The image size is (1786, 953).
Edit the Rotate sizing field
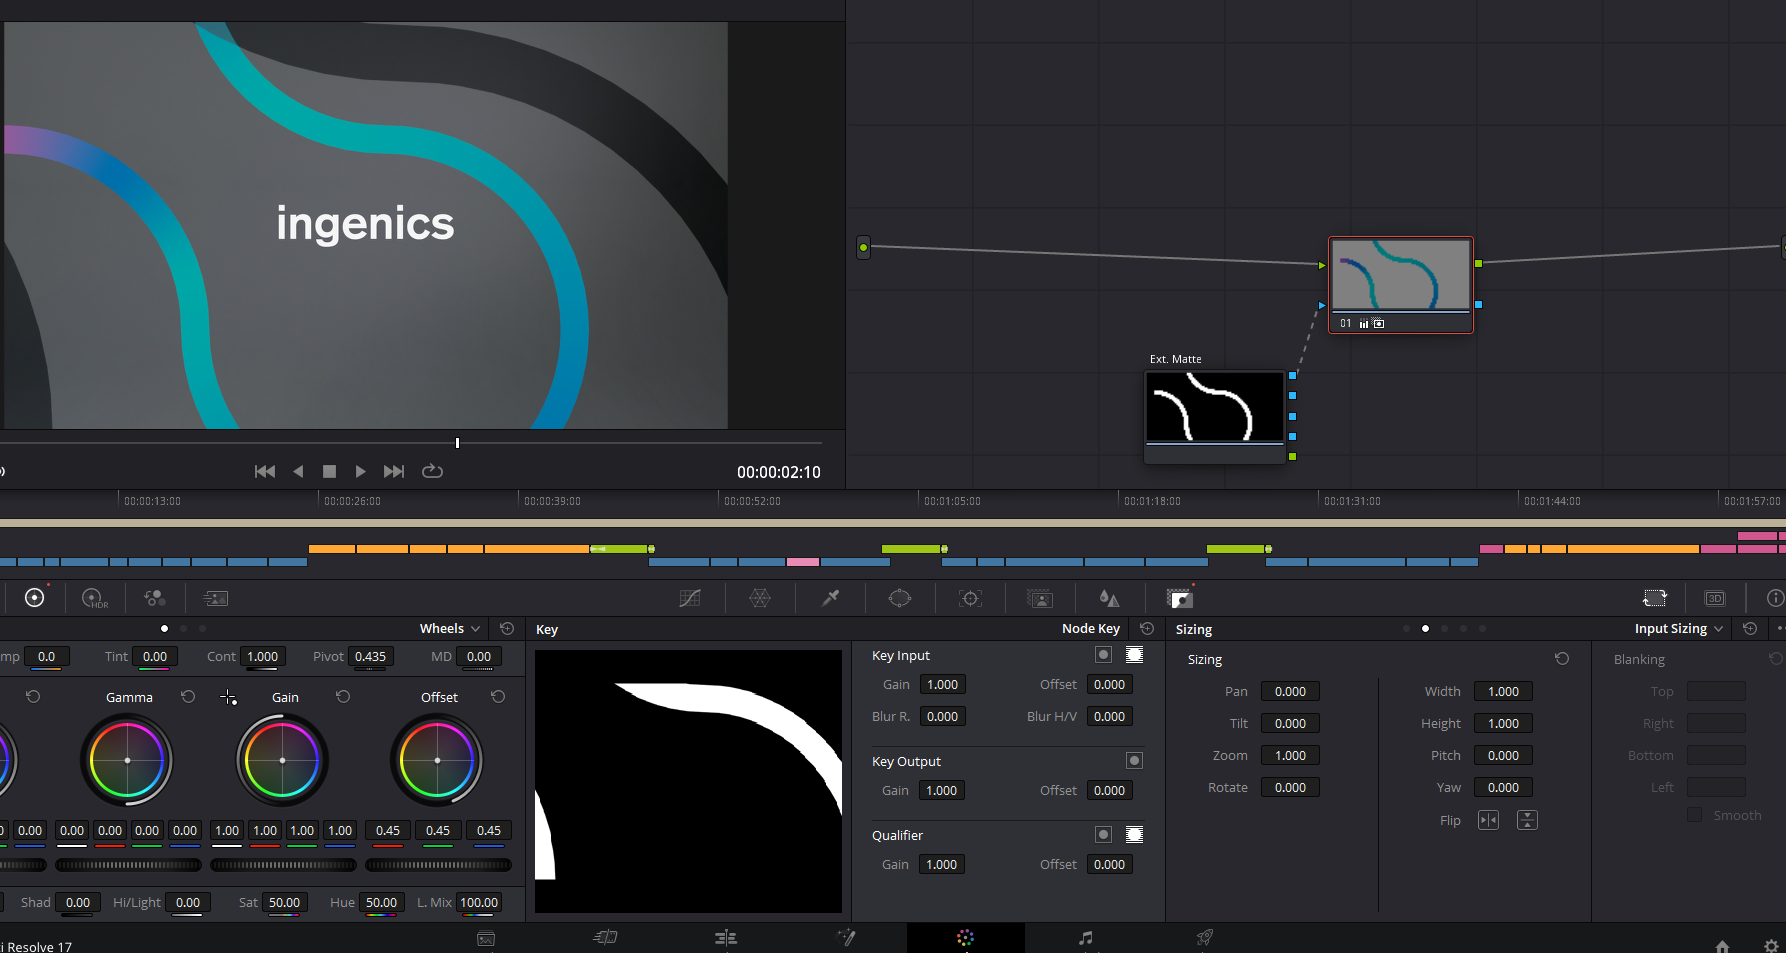pos(1290,788)
